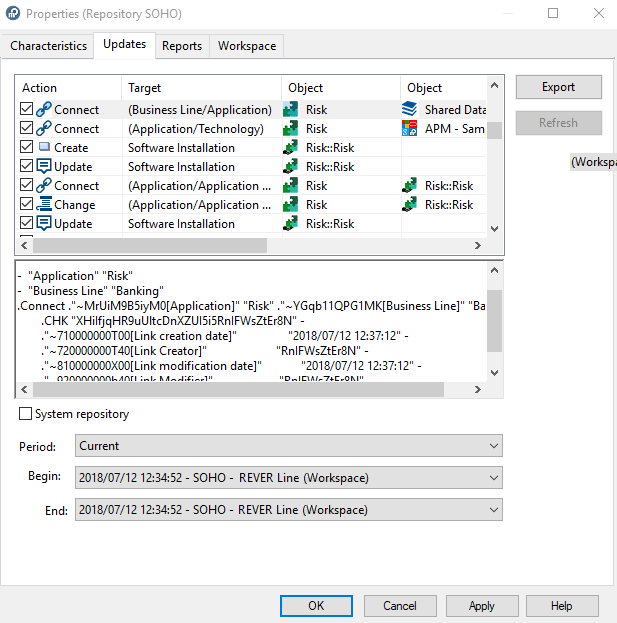This screenshot has height=623, width=617.
Task: Click the Shared Data stack icon
Action: click(x=409, y=110)
